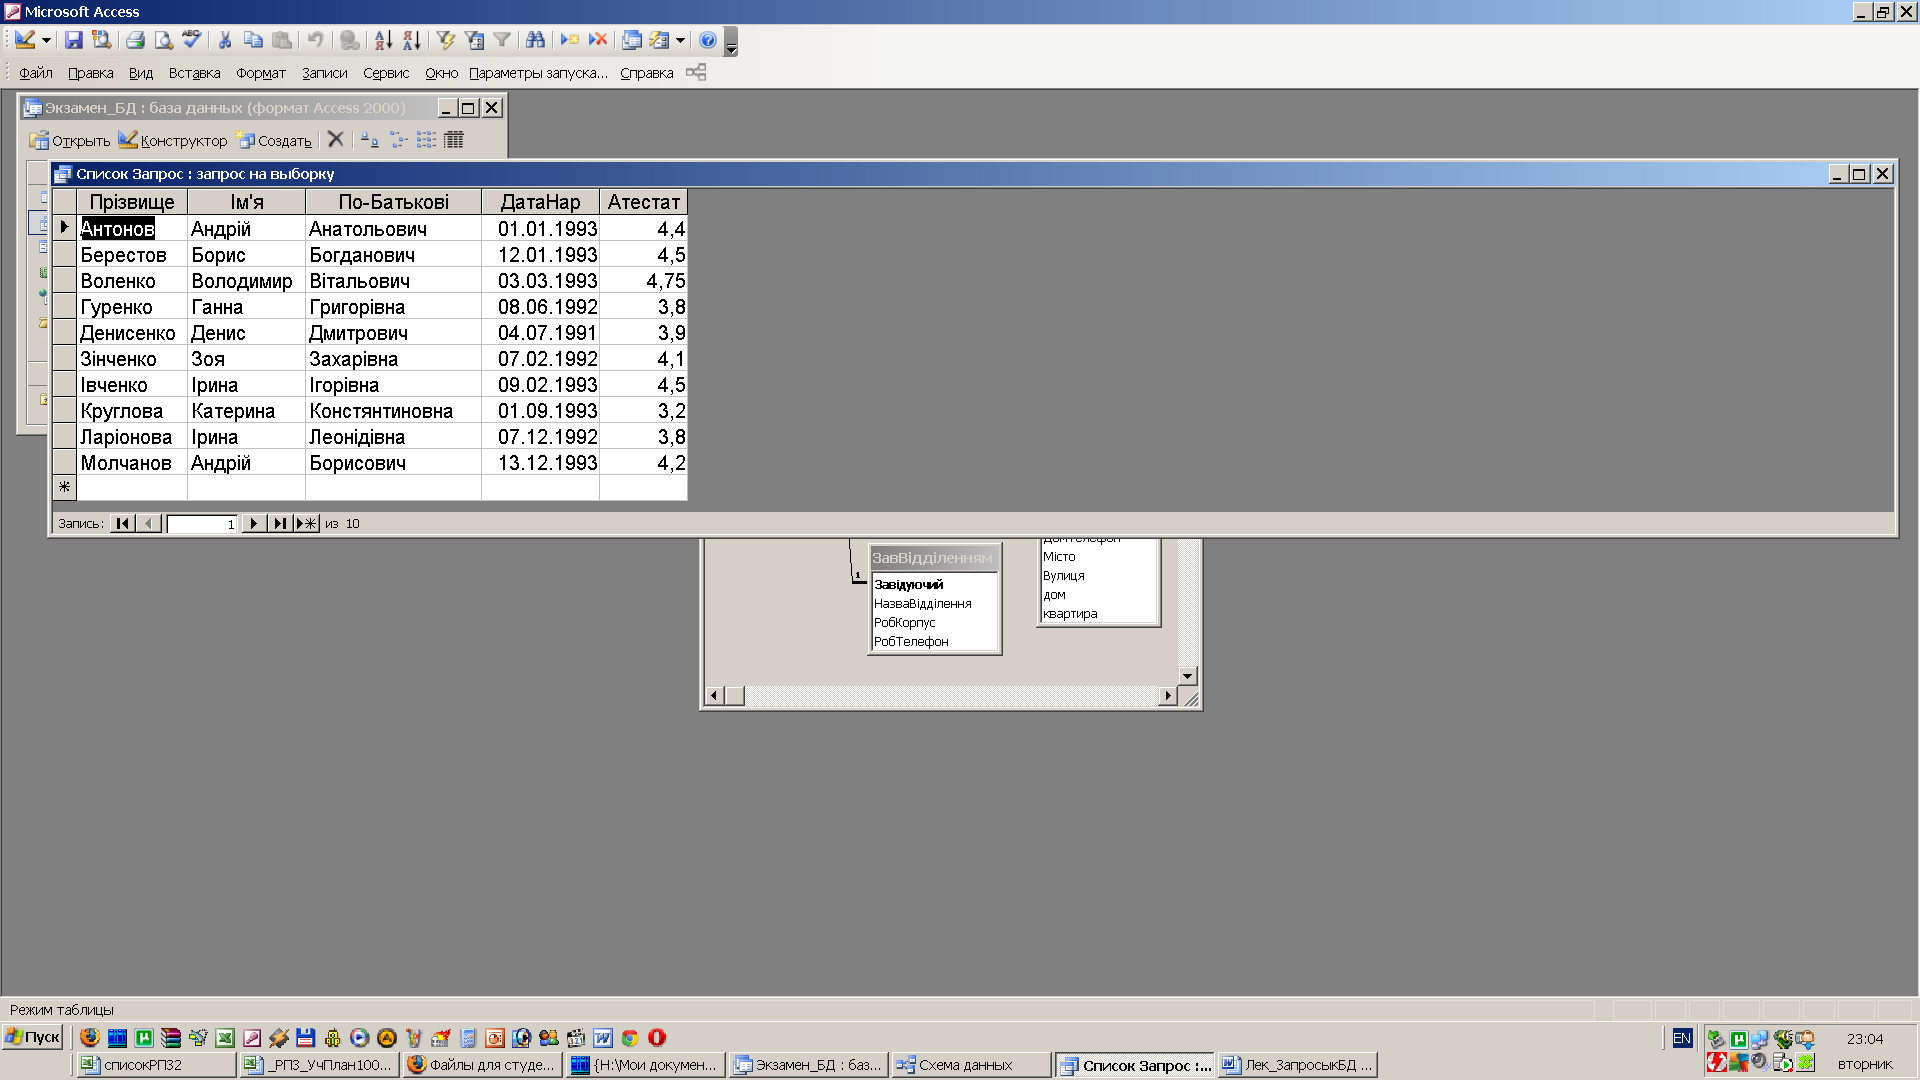Run the ABC spelling check
The width and height of the screenshot is (1920, 1080).
(191, 40)
